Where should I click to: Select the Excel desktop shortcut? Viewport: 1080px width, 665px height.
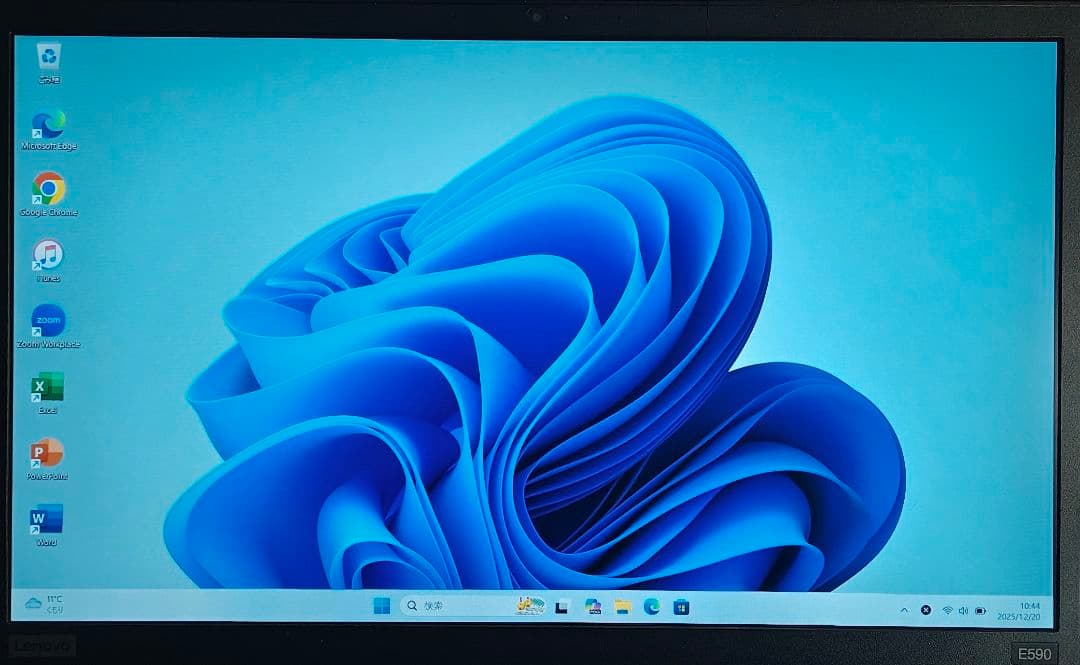47,388
